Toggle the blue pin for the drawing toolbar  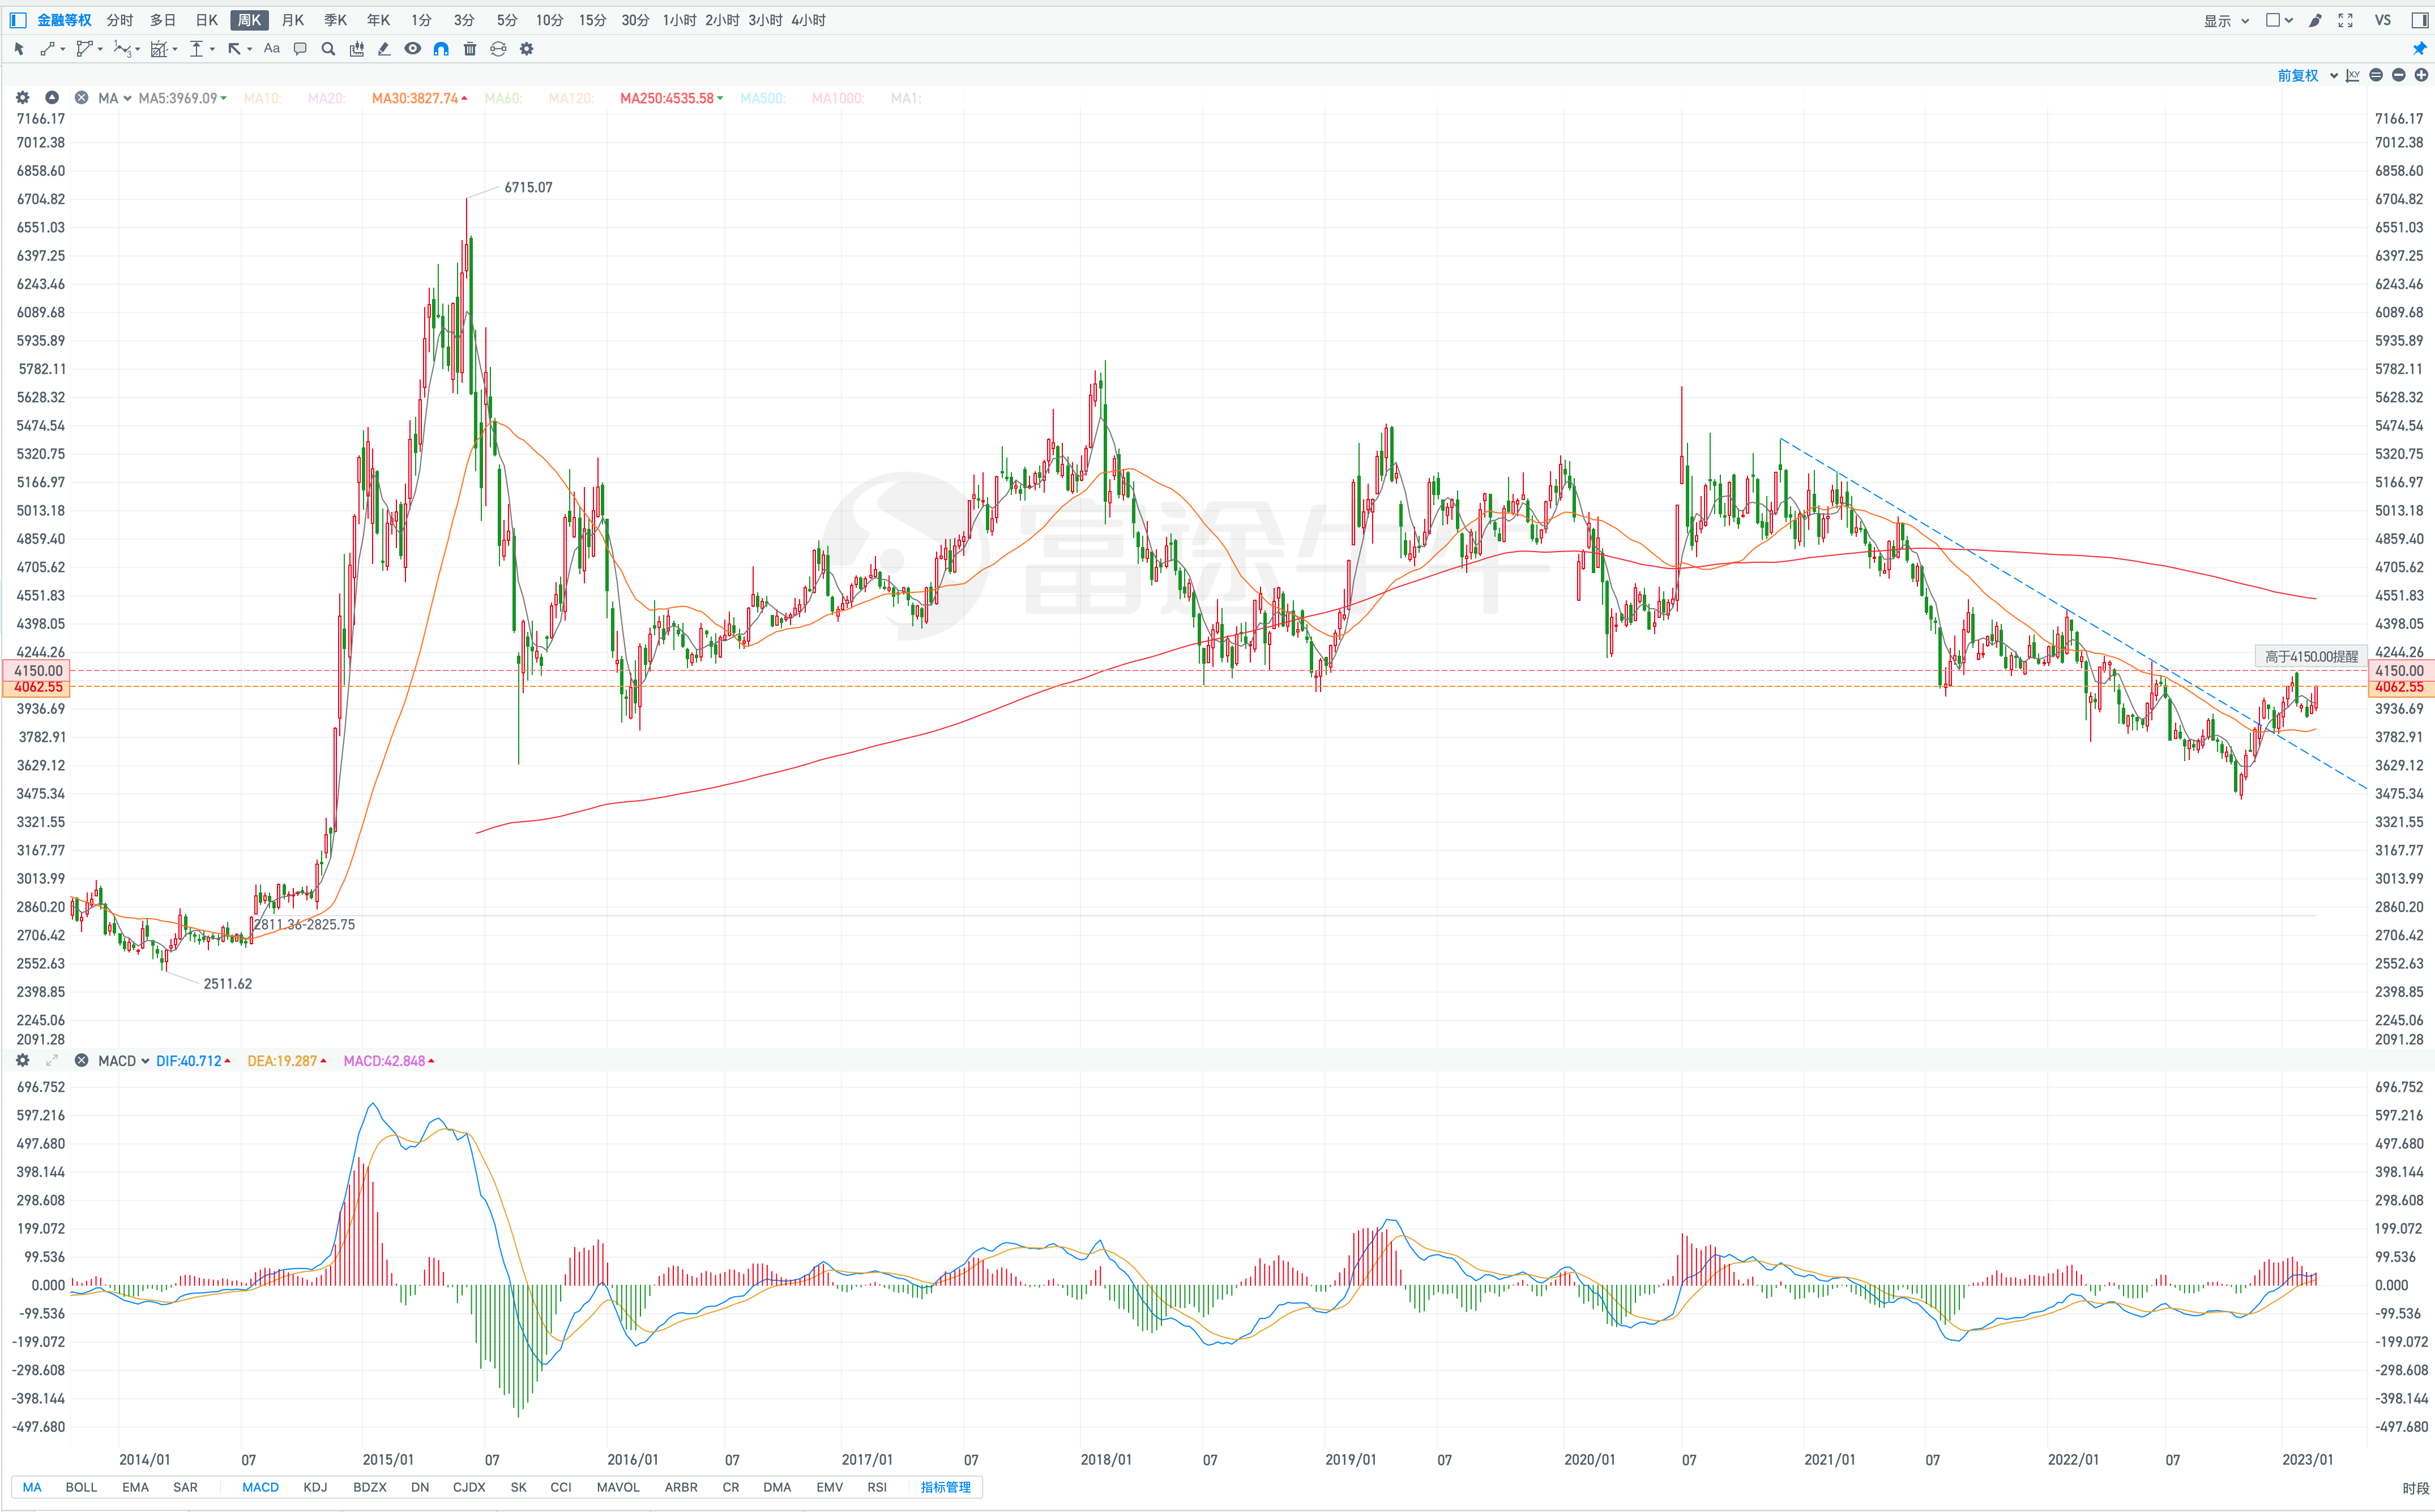pos(2420,49)
